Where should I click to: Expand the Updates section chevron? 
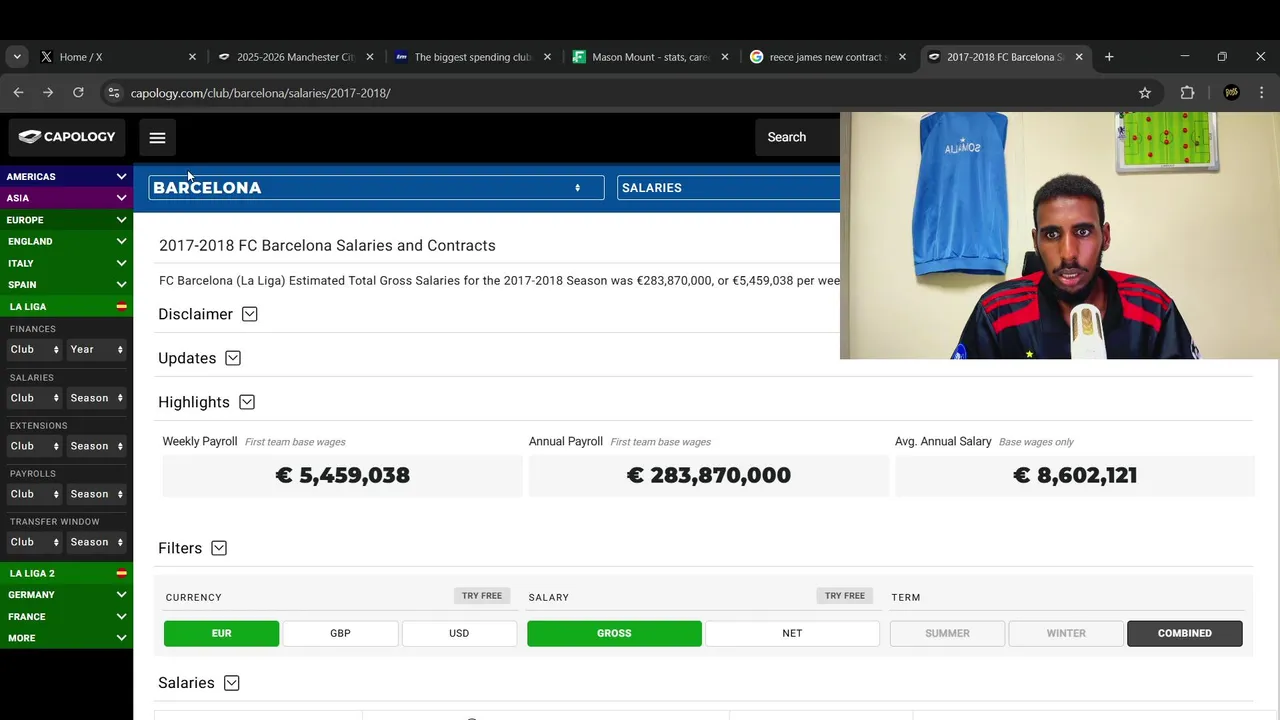click(x=233, y=358)
